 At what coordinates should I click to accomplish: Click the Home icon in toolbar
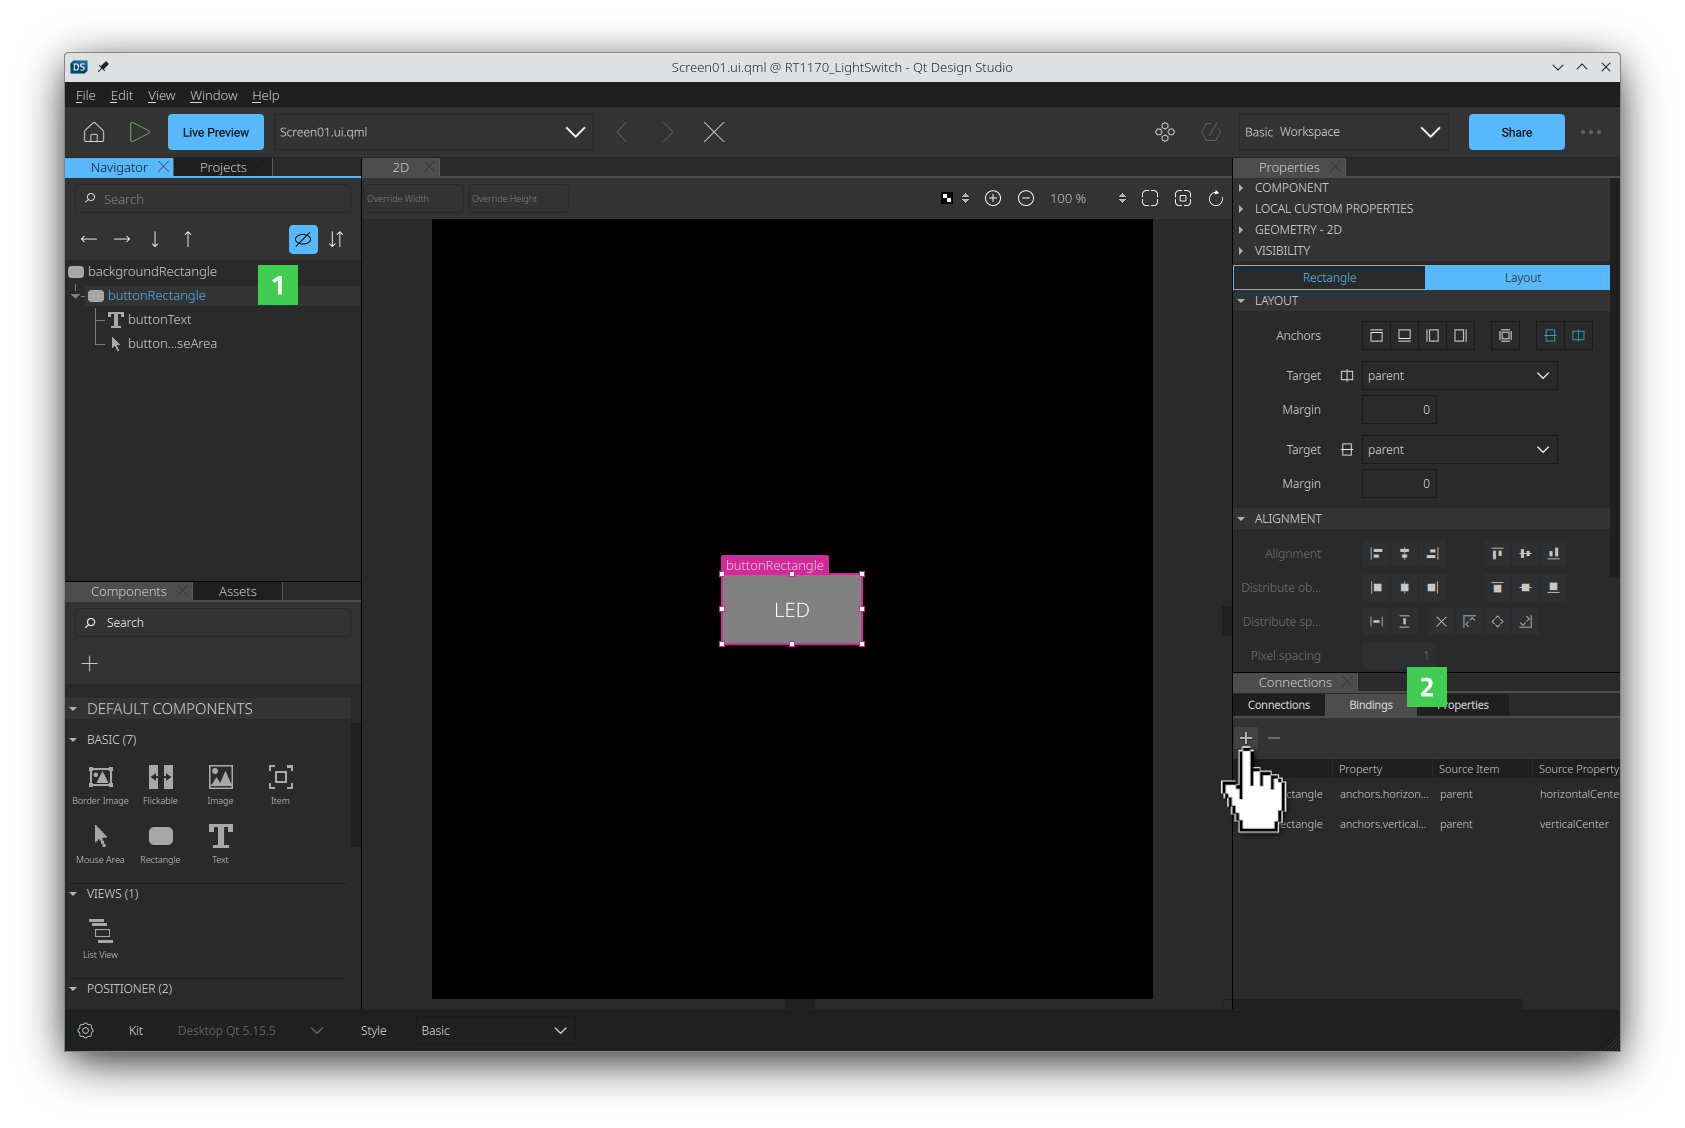point(94,132)
